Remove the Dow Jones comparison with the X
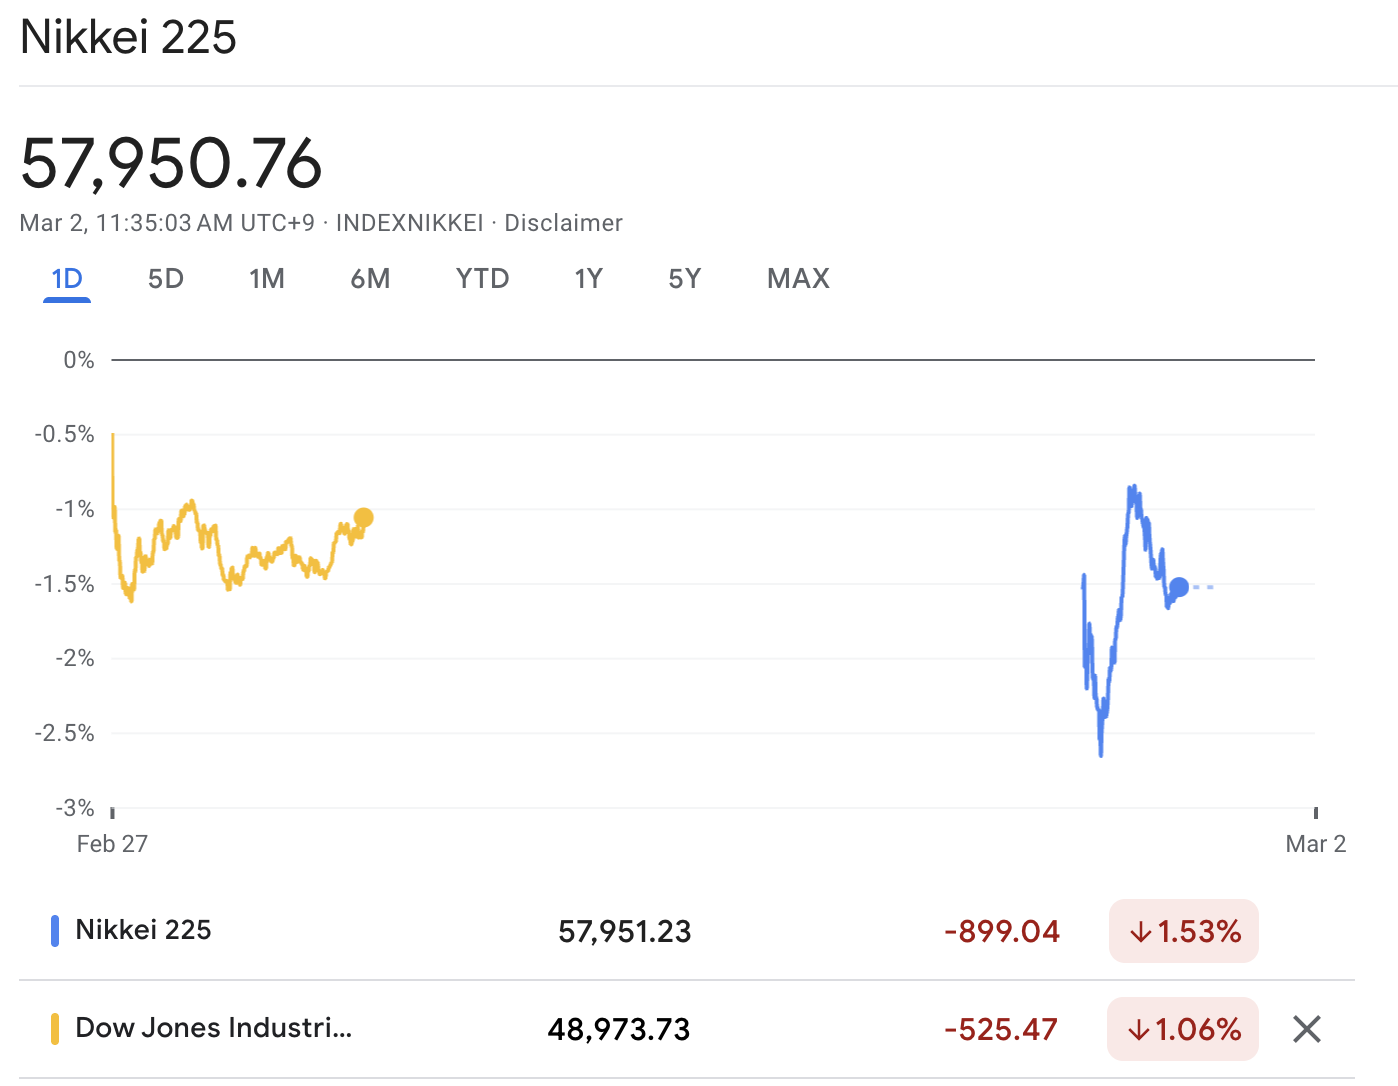1398x1086 pixels. coord(1306,1029)
